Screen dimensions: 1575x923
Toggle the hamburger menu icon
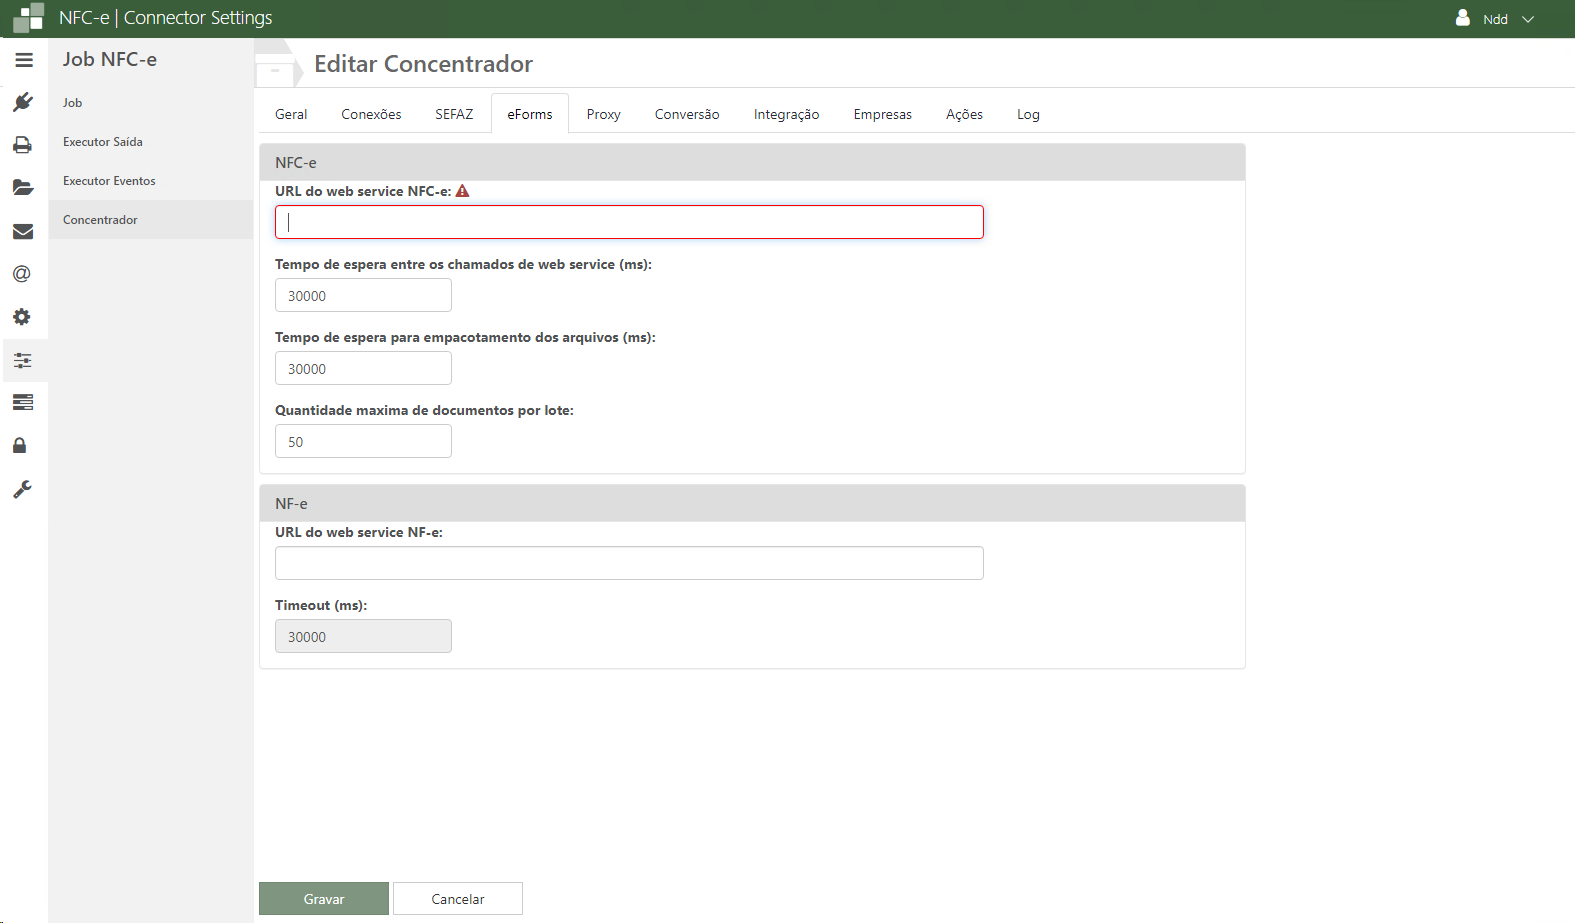click(x=24, y=60)
